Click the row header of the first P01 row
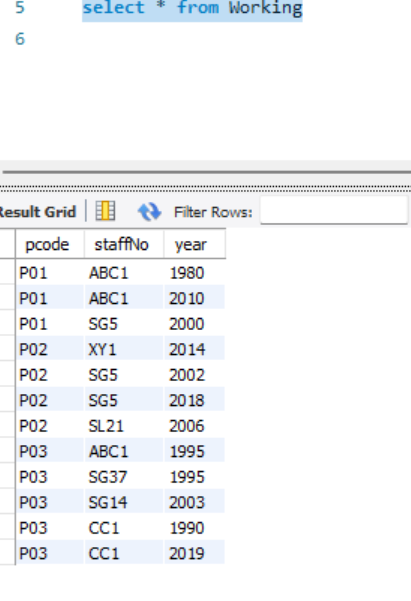The height and width of the screenshot is (601, 411). point(7,273)
